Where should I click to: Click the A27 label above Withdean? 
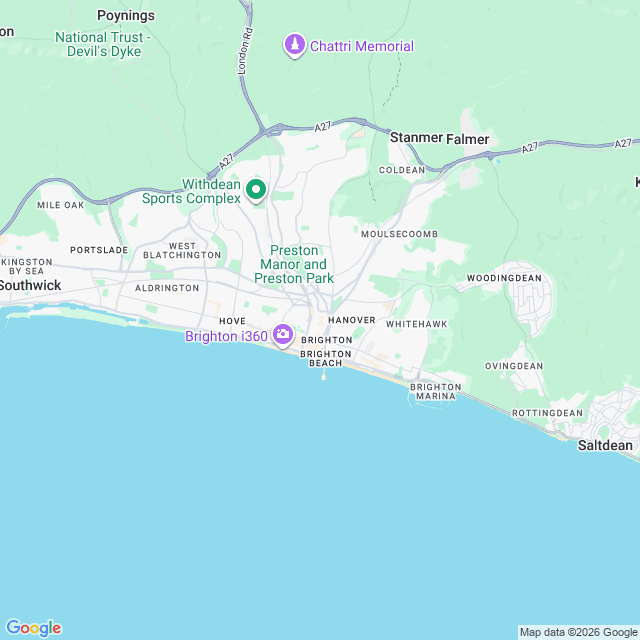click(x=226, y=161)
